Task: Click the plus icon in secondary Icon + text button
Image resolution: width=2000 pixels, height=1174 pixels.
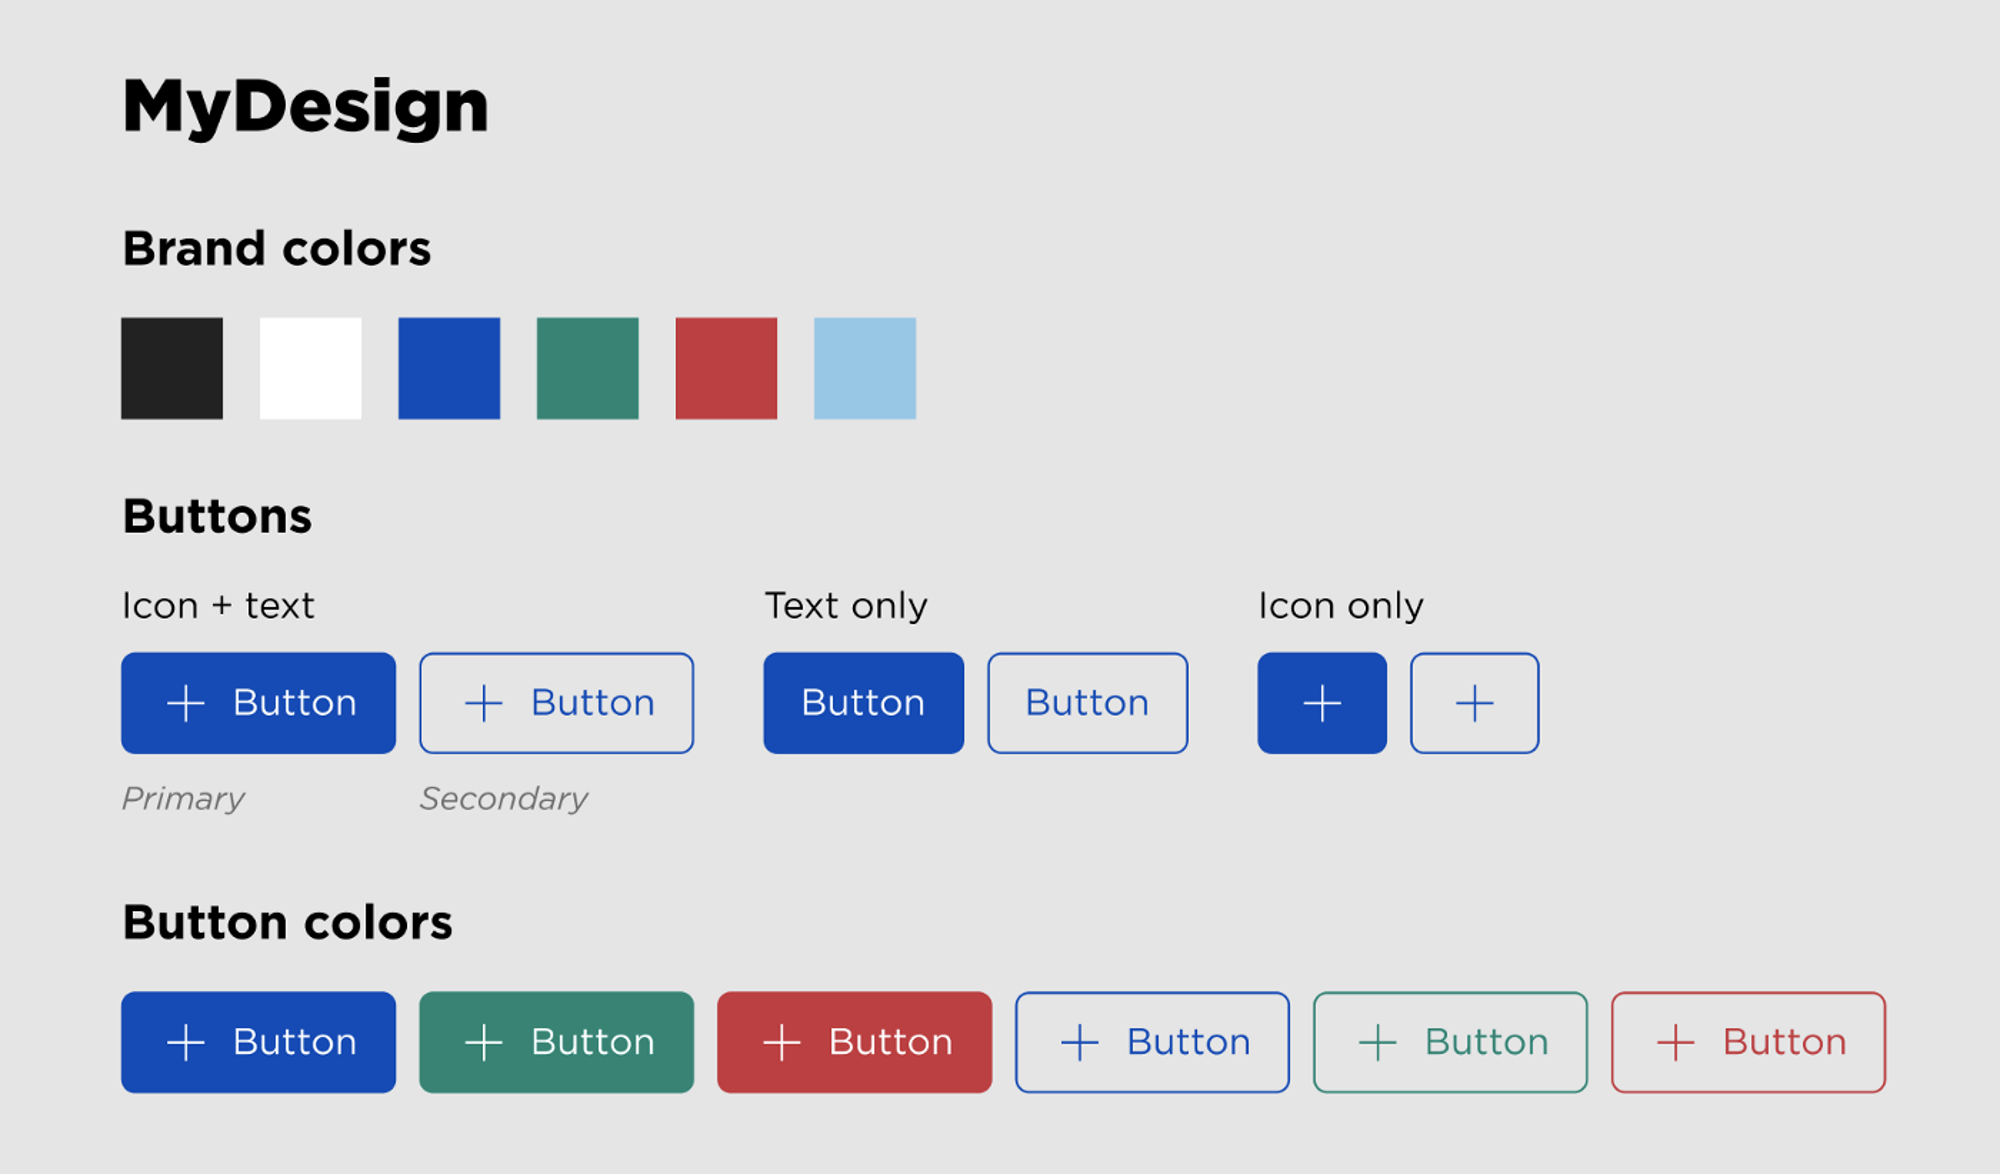Action: (x=484, y=703)
